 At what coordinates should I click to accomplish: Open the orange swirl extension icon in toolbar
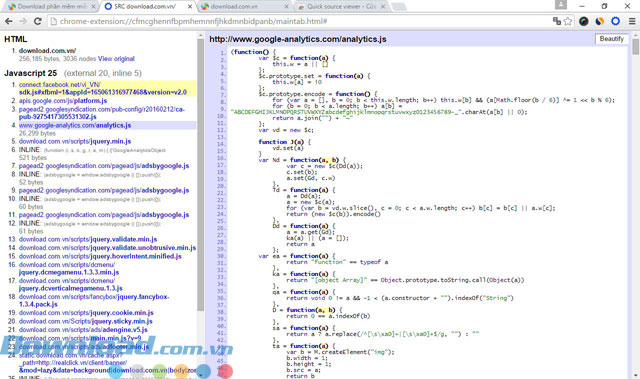pyautogui.click(x=600, y=21)
